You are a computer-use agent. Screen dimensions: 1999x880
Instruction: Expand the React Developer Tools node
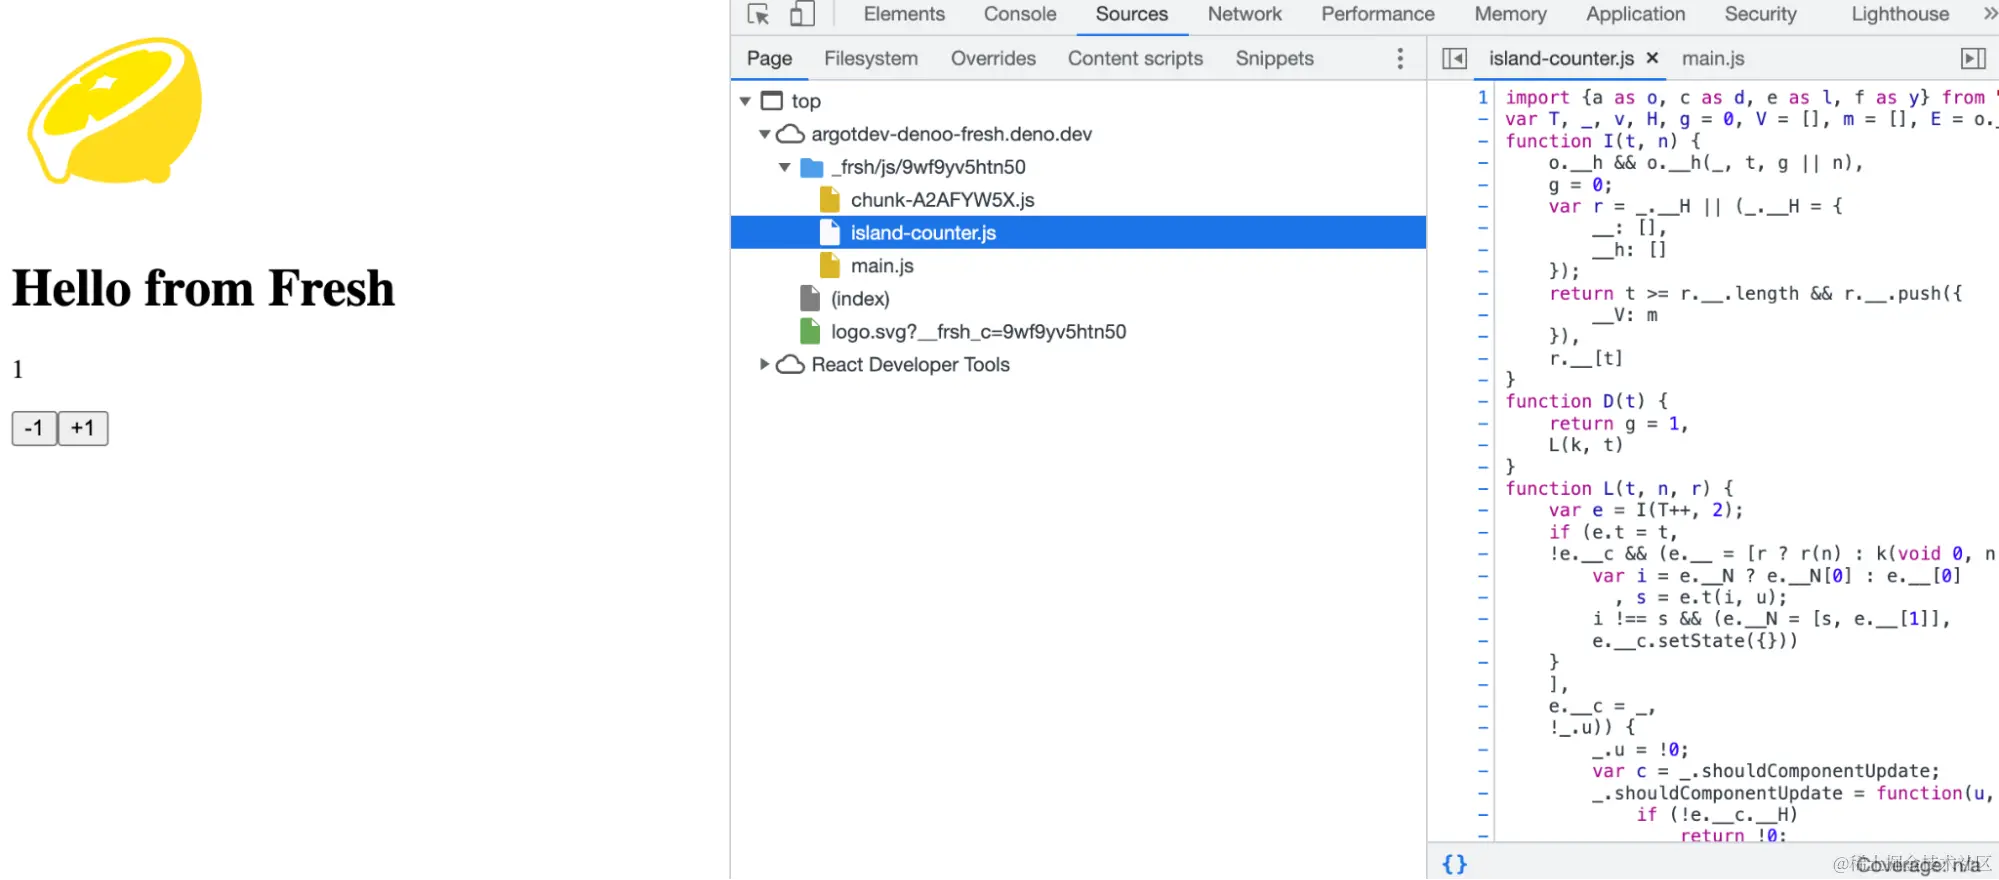(x=765, y=364)
